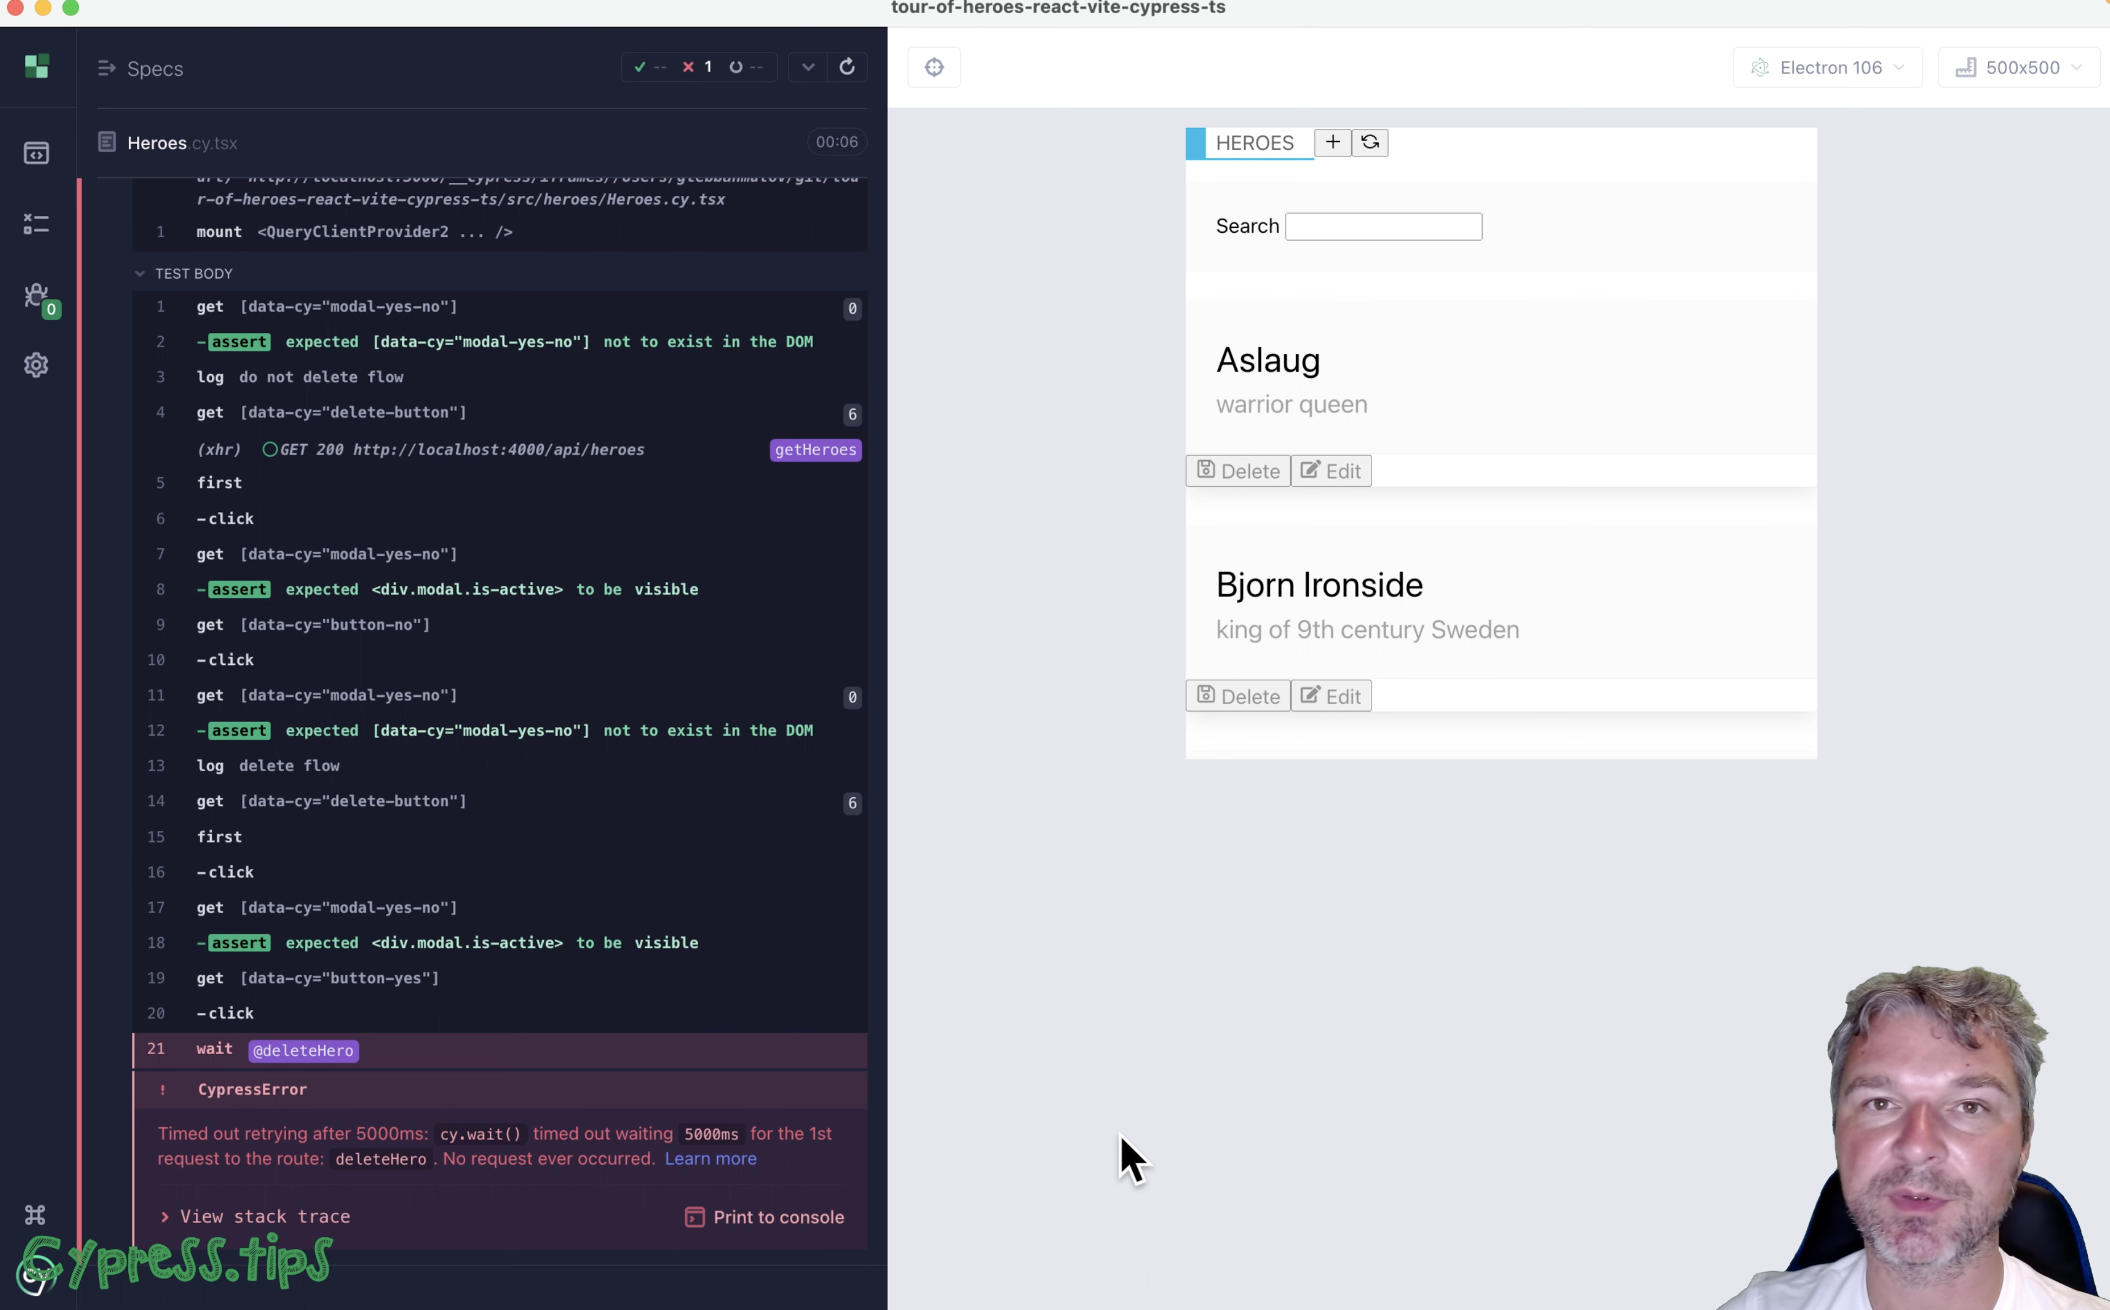This screenshot has width=2110, height=1310.
Task: Open the Runs list sidebar icon
Action: coord(37,224)
